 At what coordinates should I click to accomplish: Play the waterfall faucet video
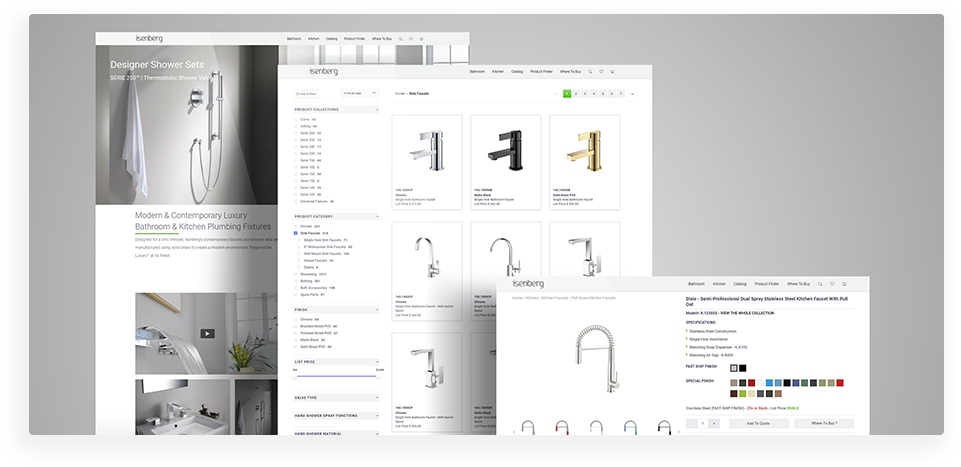[x=207, y=333]
